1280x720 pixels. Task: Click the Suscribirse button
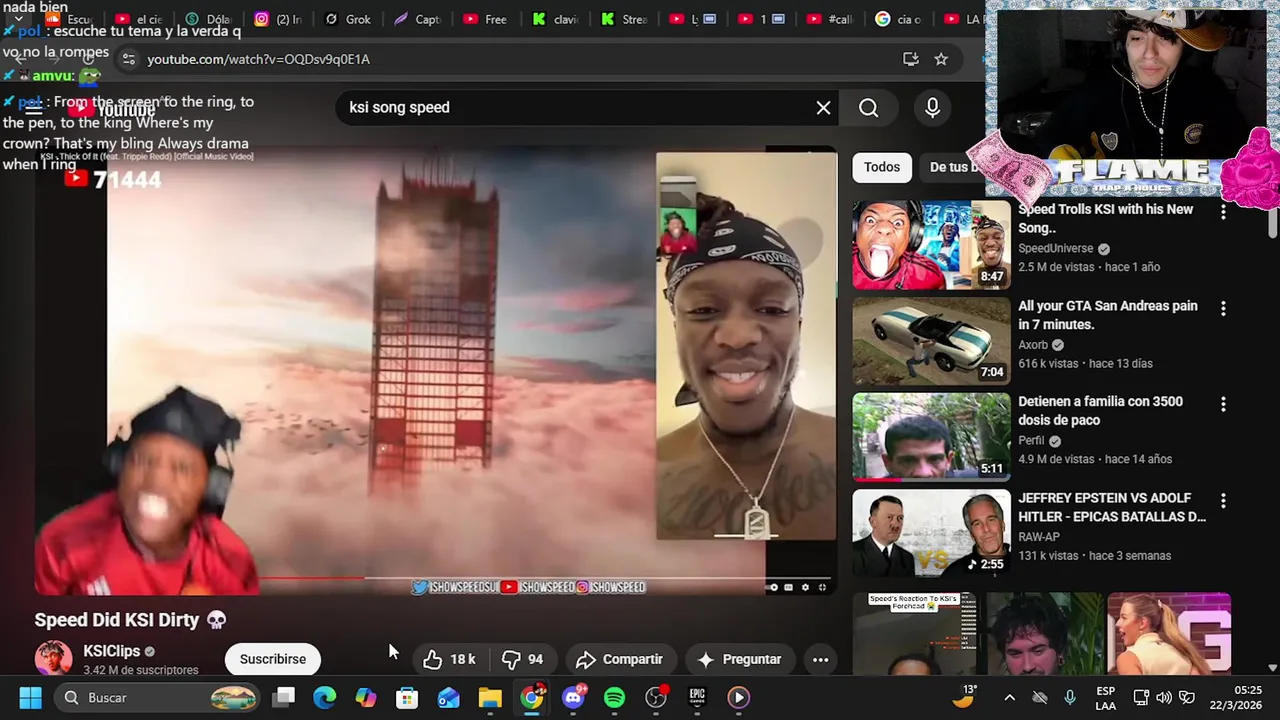click(272, 659)
